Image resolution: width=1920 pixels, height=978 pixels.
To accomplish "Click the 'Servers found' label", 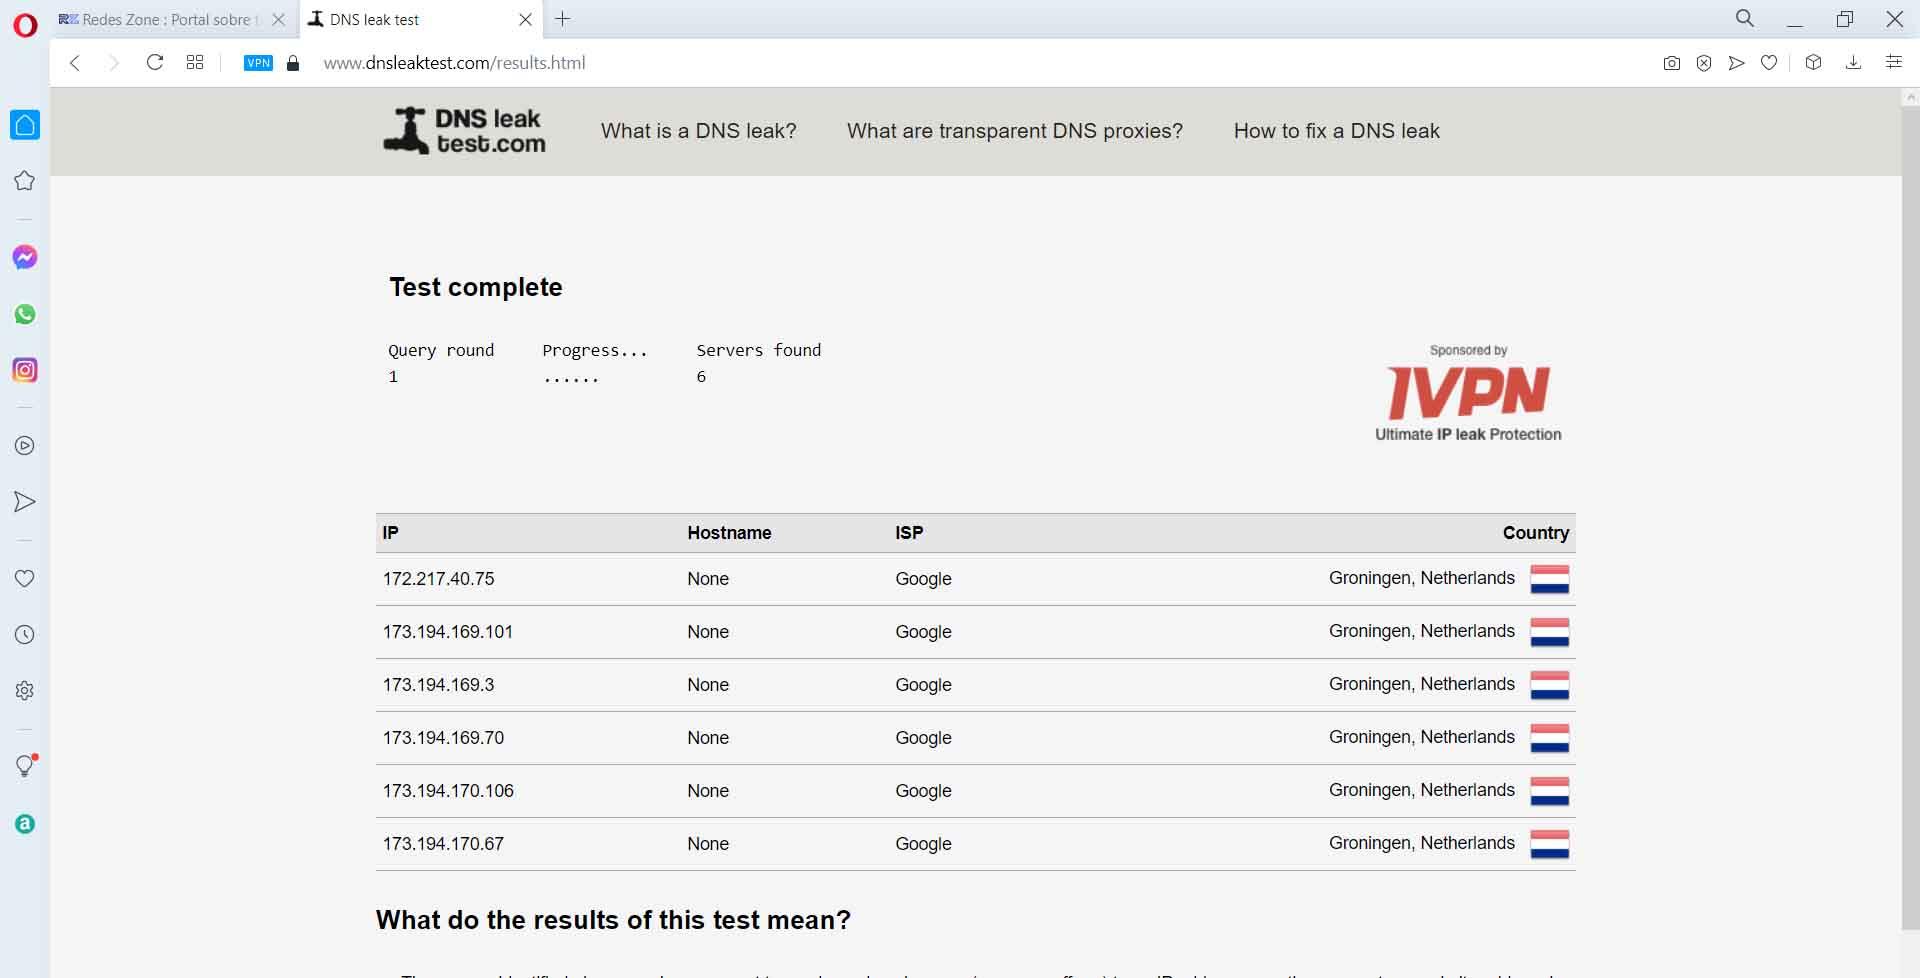I will point(759,350).
